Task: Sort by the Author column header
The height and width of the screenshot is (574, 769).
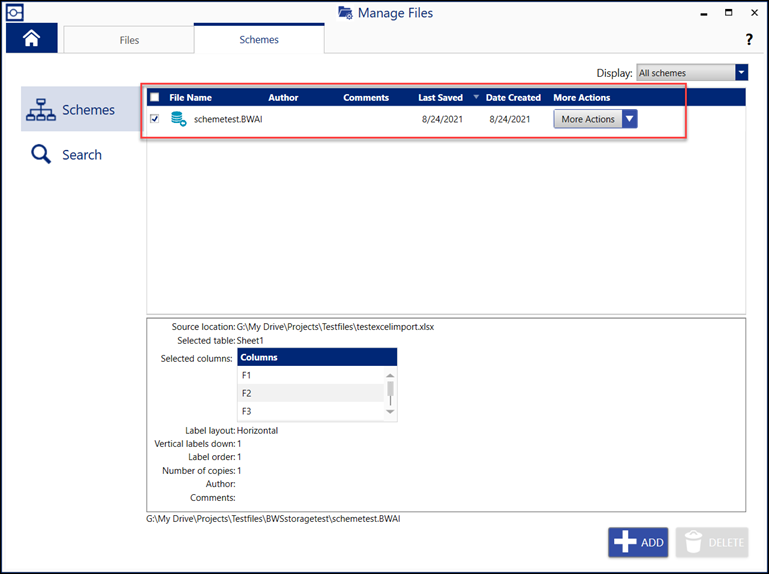Action: point(283,97)
